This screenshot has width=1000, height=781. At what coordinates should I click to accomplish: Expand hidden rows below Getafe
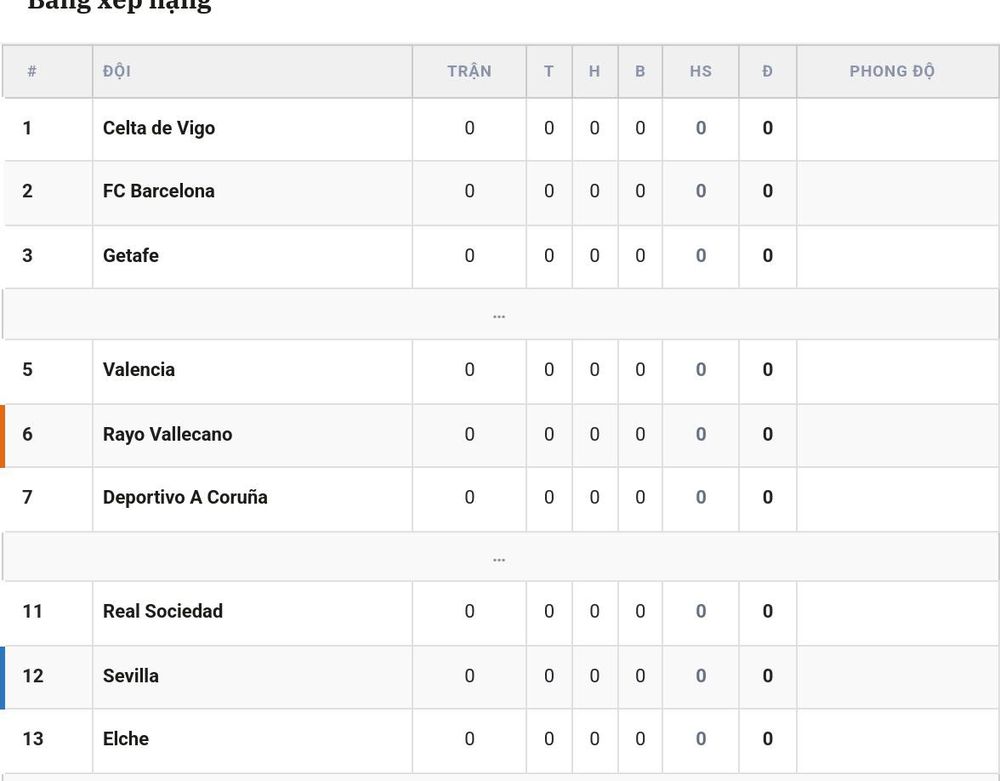tap(500, 314)
